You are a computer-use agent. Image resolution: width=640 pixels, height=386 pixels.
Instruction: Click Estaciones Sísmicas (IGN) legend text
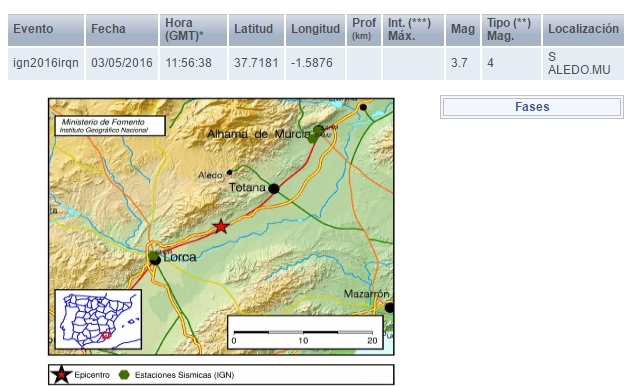point(184,375)
